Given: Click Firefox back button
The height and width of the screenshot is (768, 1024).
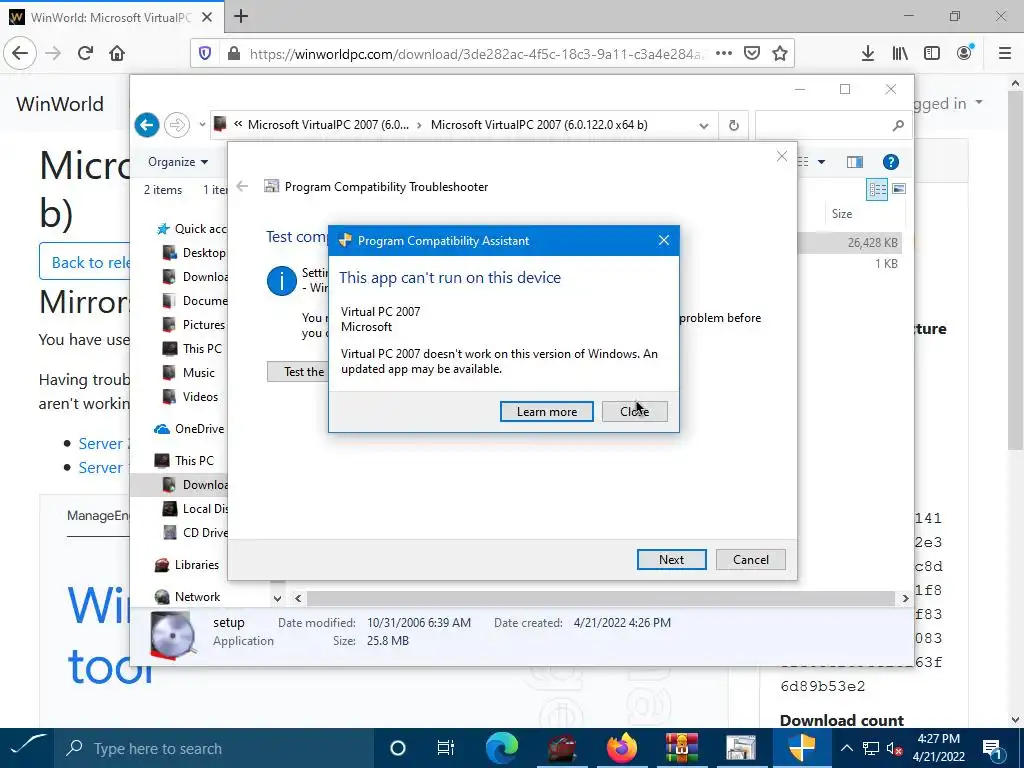Looking at the screenshot, I should pos(20,53).
